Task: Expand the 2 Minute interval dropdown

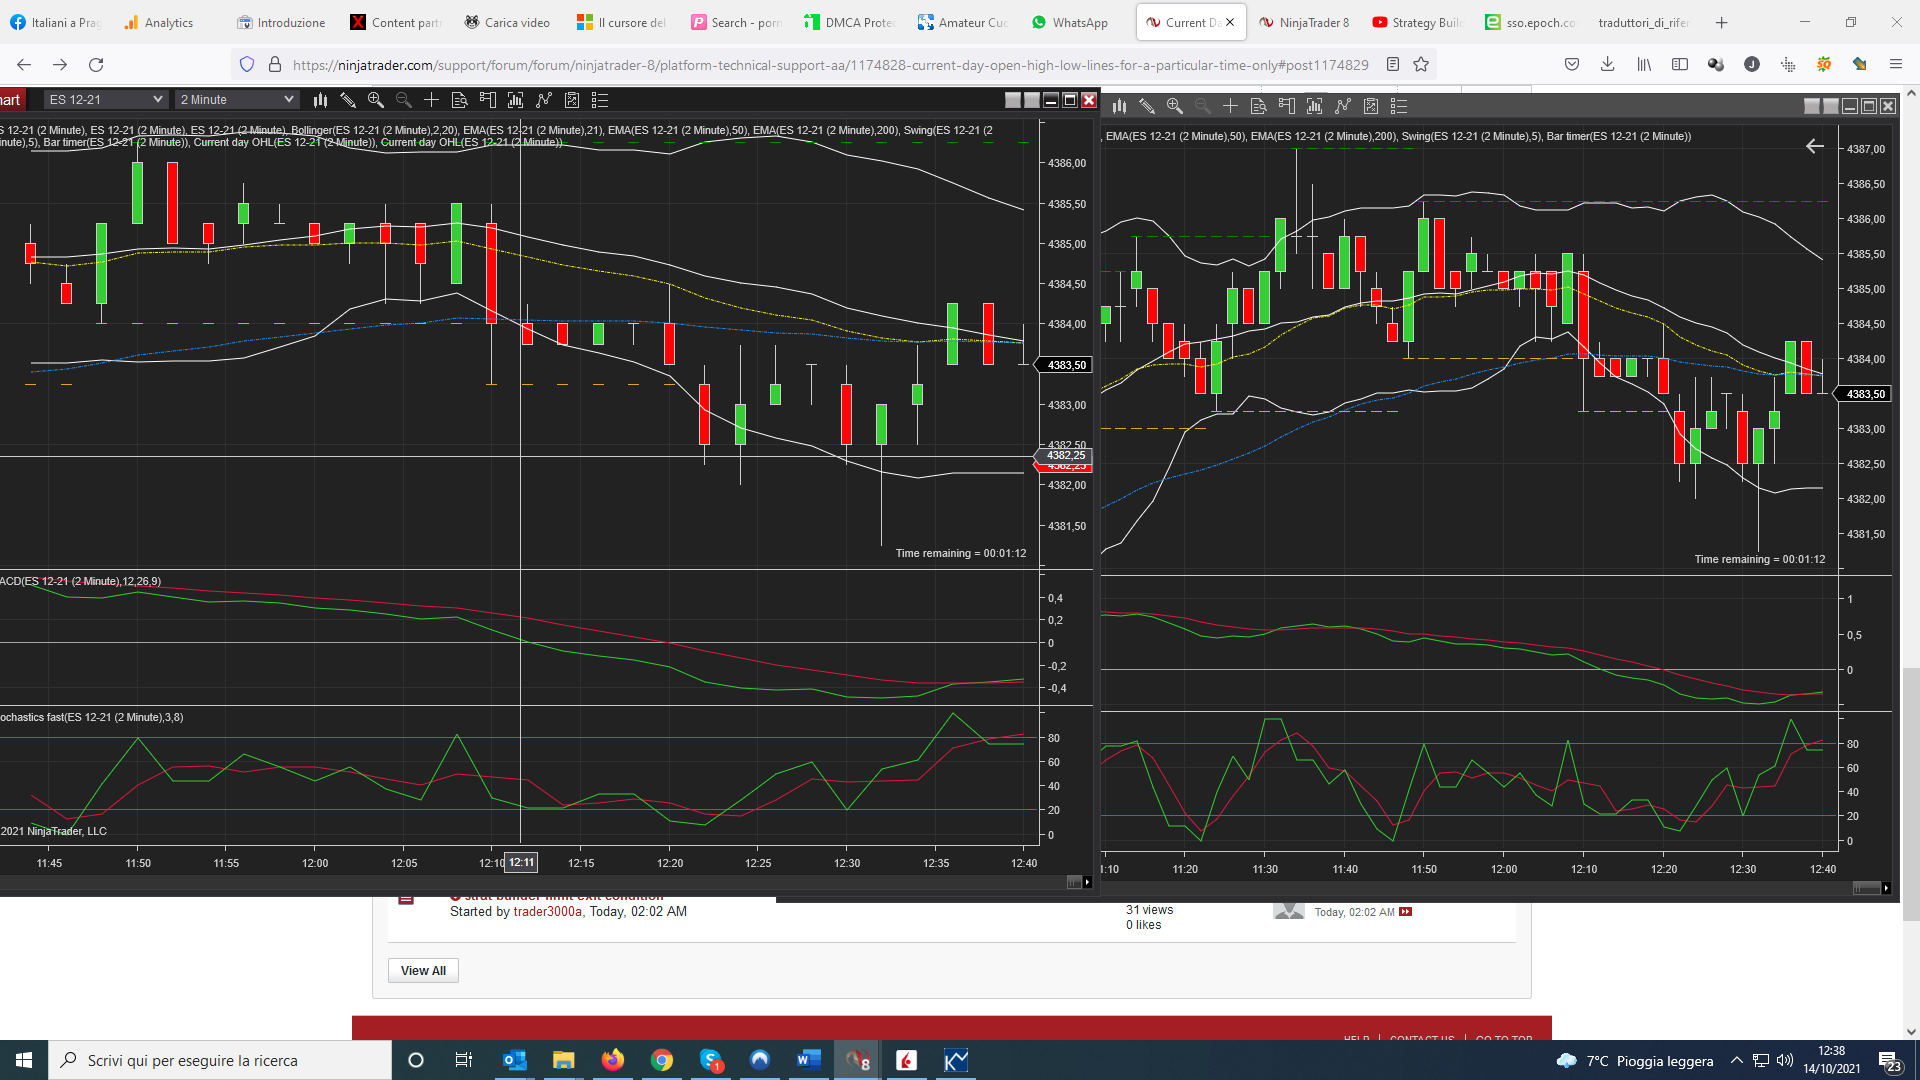Action: 288,100
